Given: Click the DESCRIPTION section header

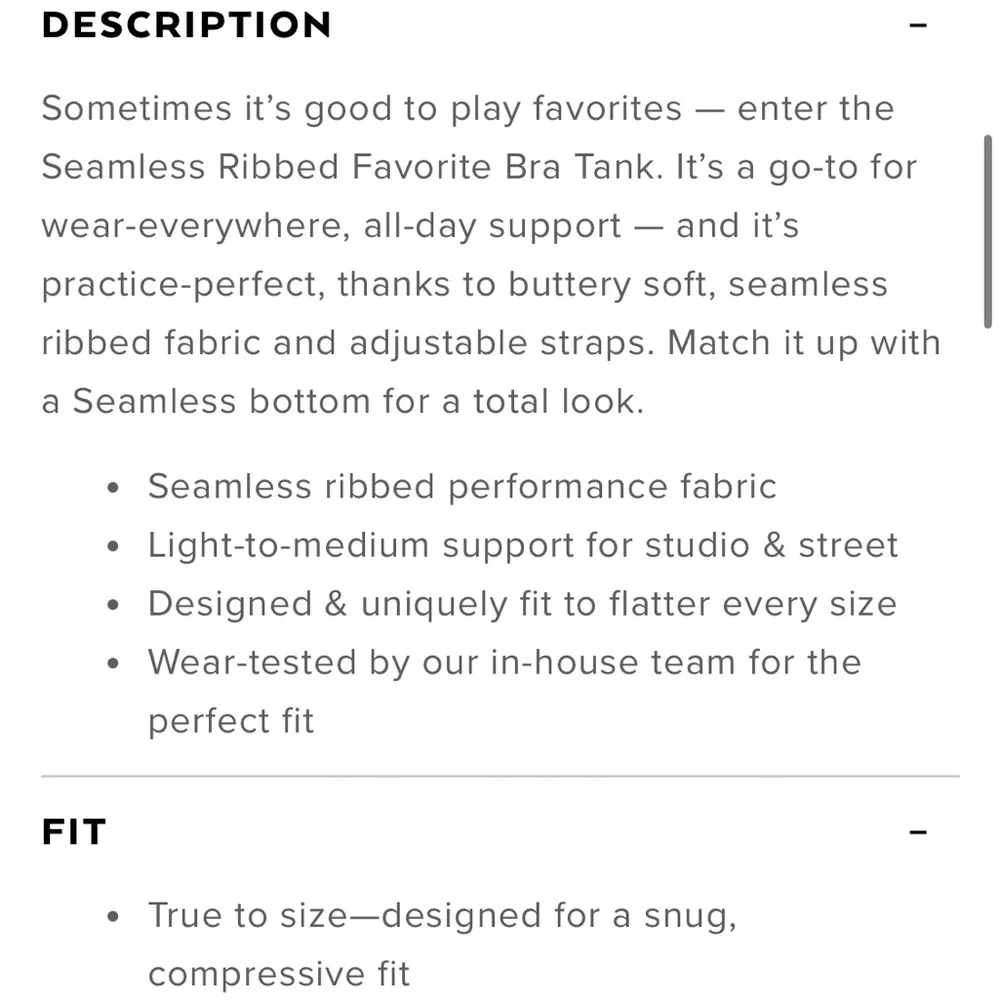Looking at the screenshot, I should 186,25.
